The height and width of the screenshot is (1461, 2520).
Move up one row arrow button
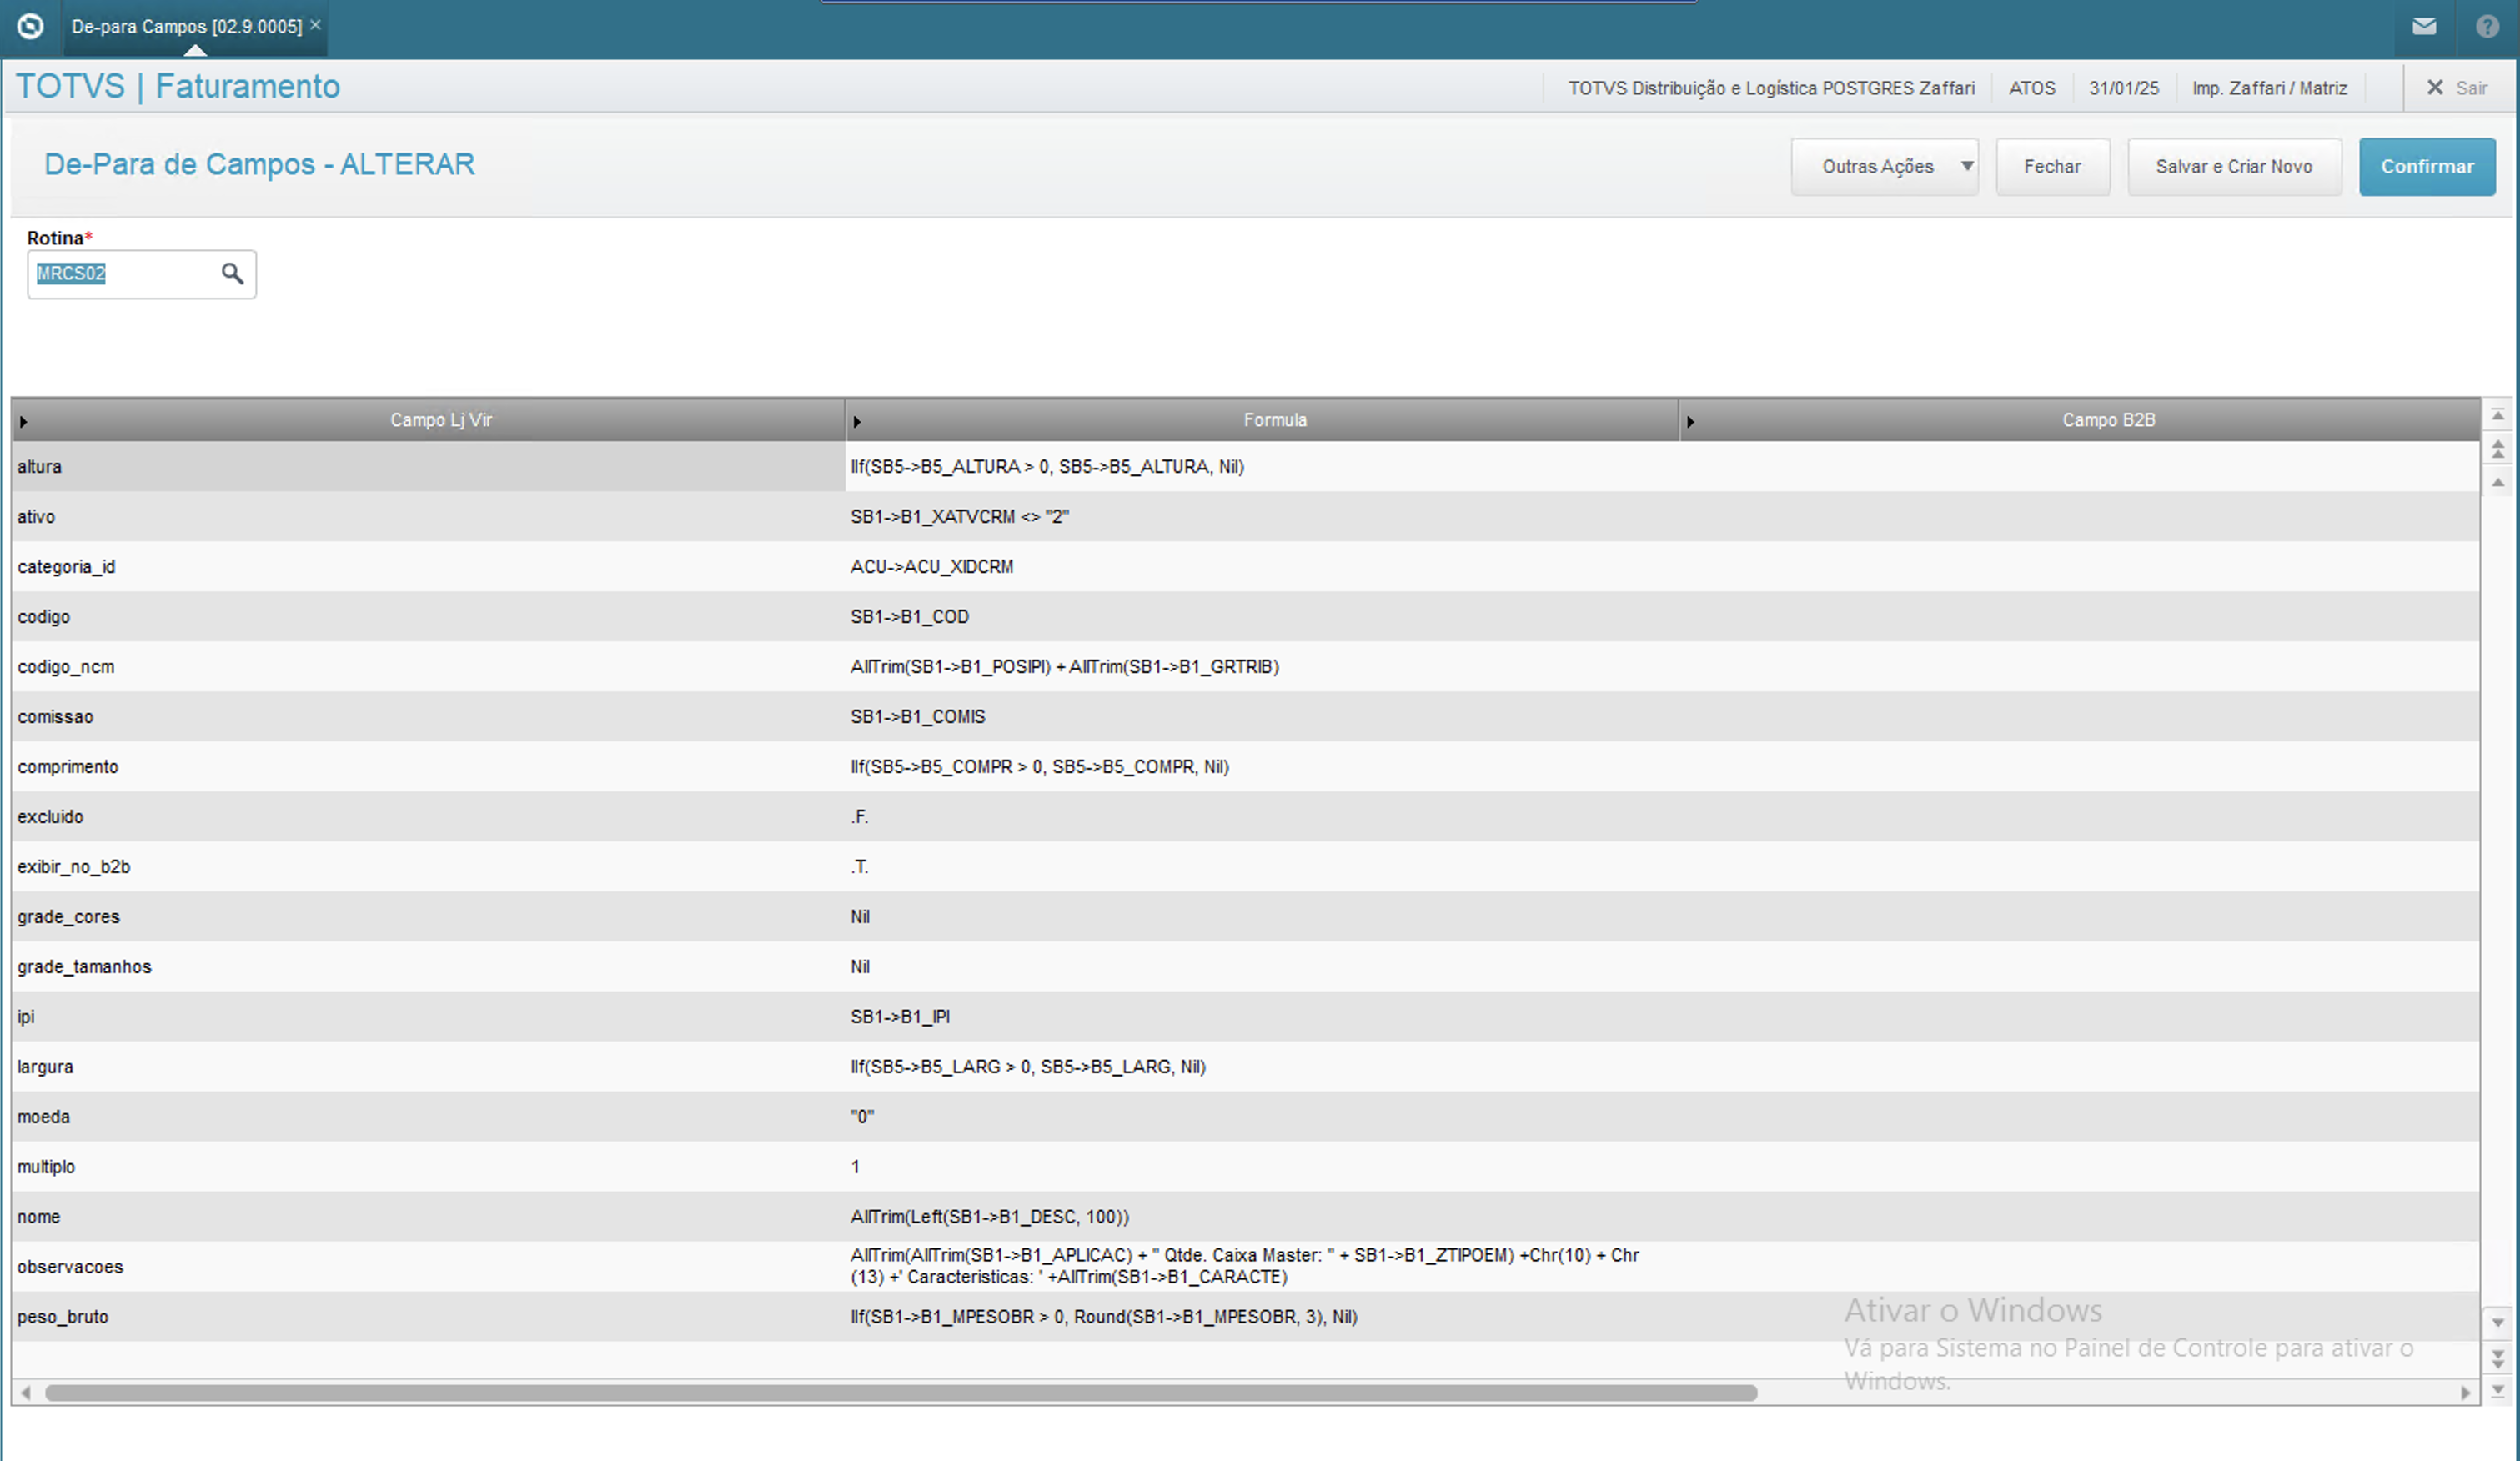2497,482
